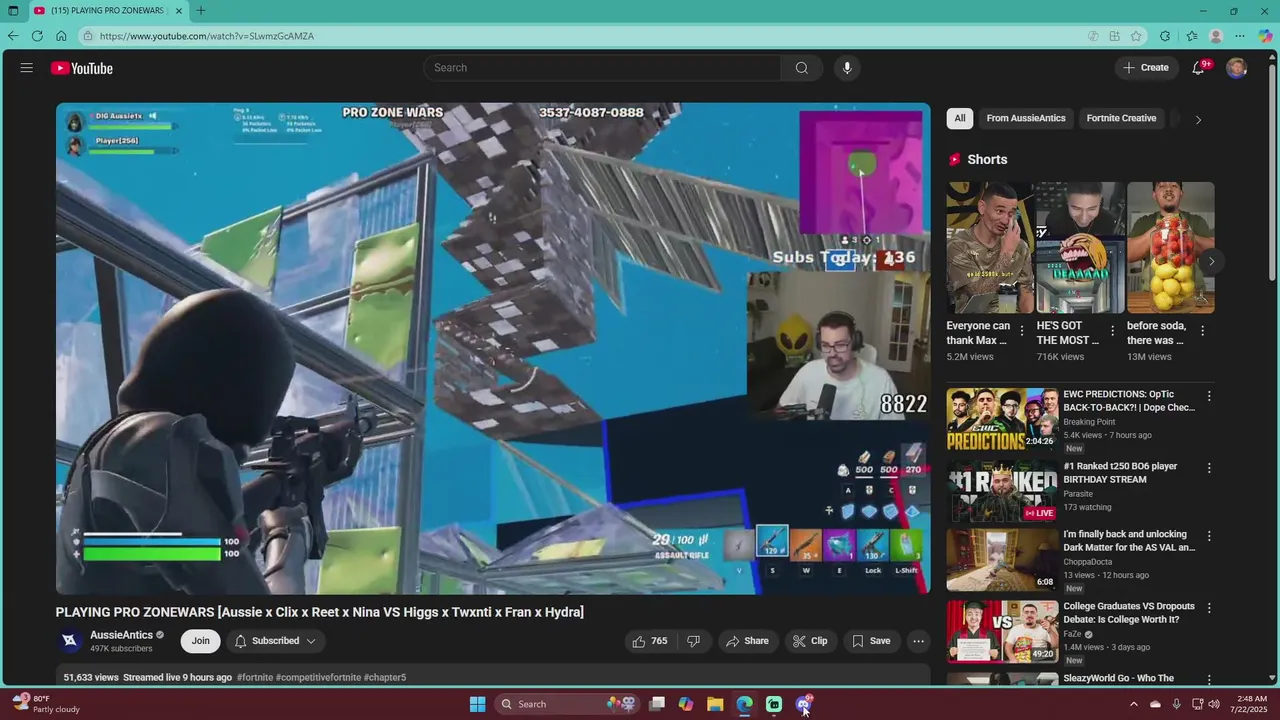Open the AussieAntics channel name
Screen dimensions: 1280x720
[121, 635]
